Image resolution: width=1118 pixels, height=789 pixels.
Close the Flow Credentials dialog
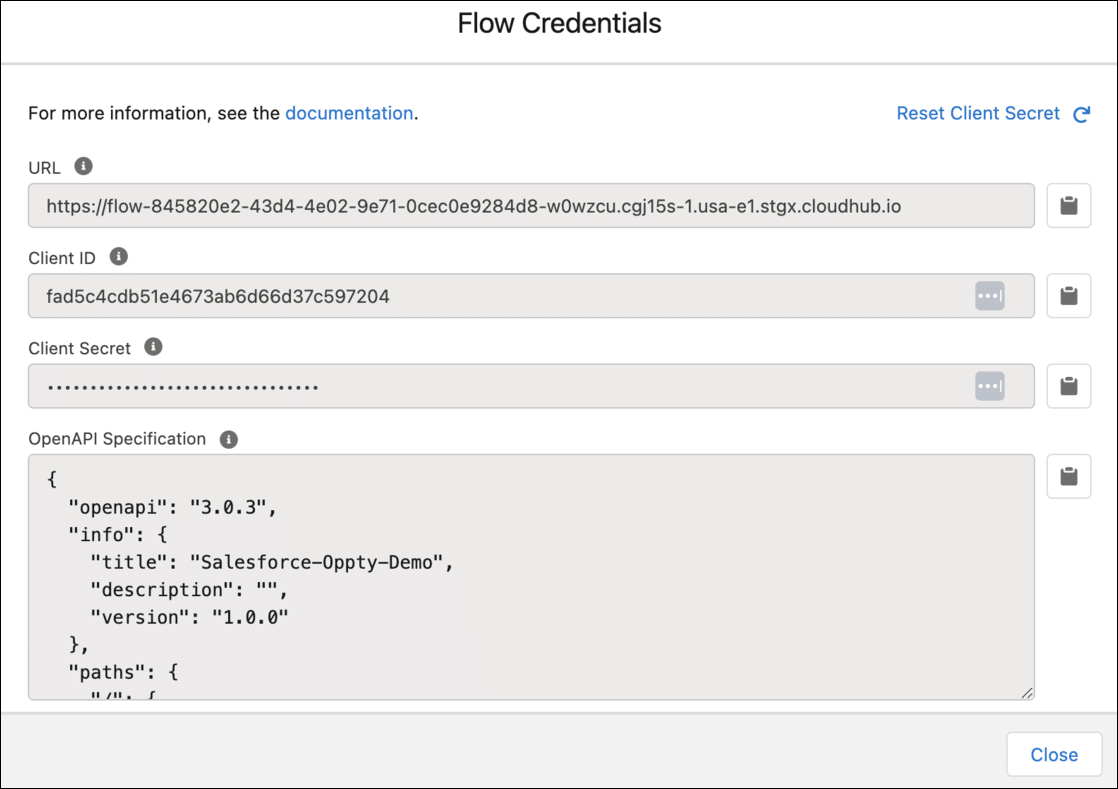1054,755
